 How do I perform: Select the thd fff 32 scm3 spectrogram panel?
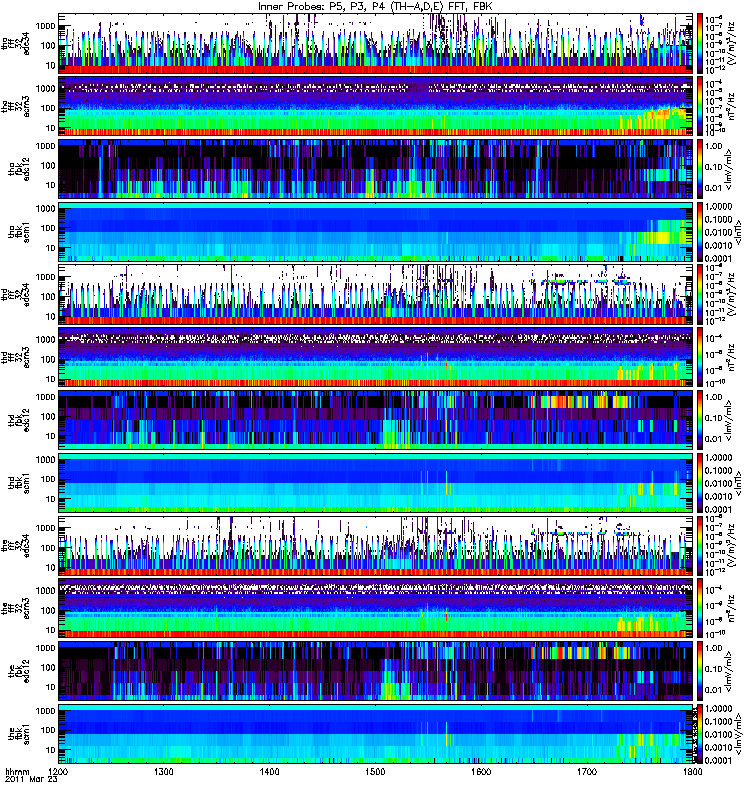pyautogui.click(x=376, y=357)
